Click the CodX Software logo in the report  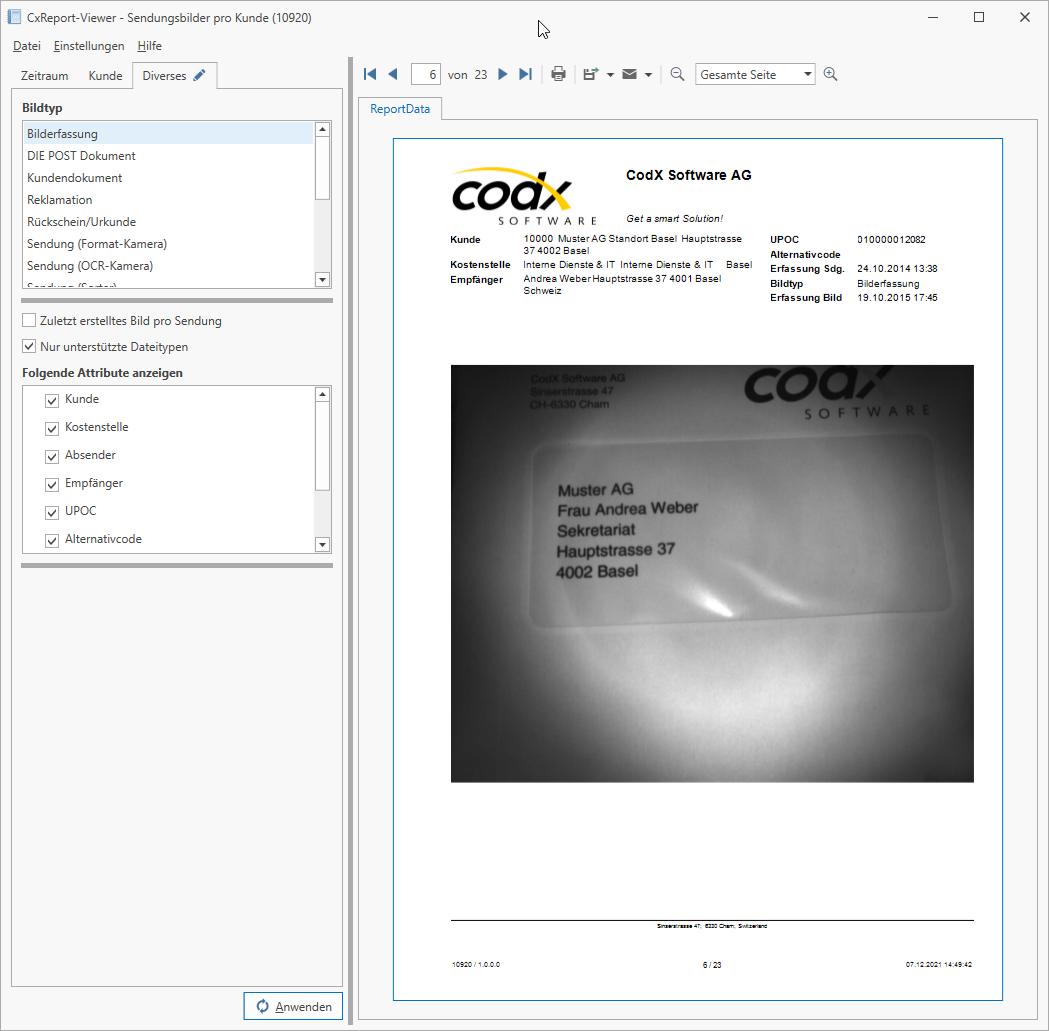[524, 196]
